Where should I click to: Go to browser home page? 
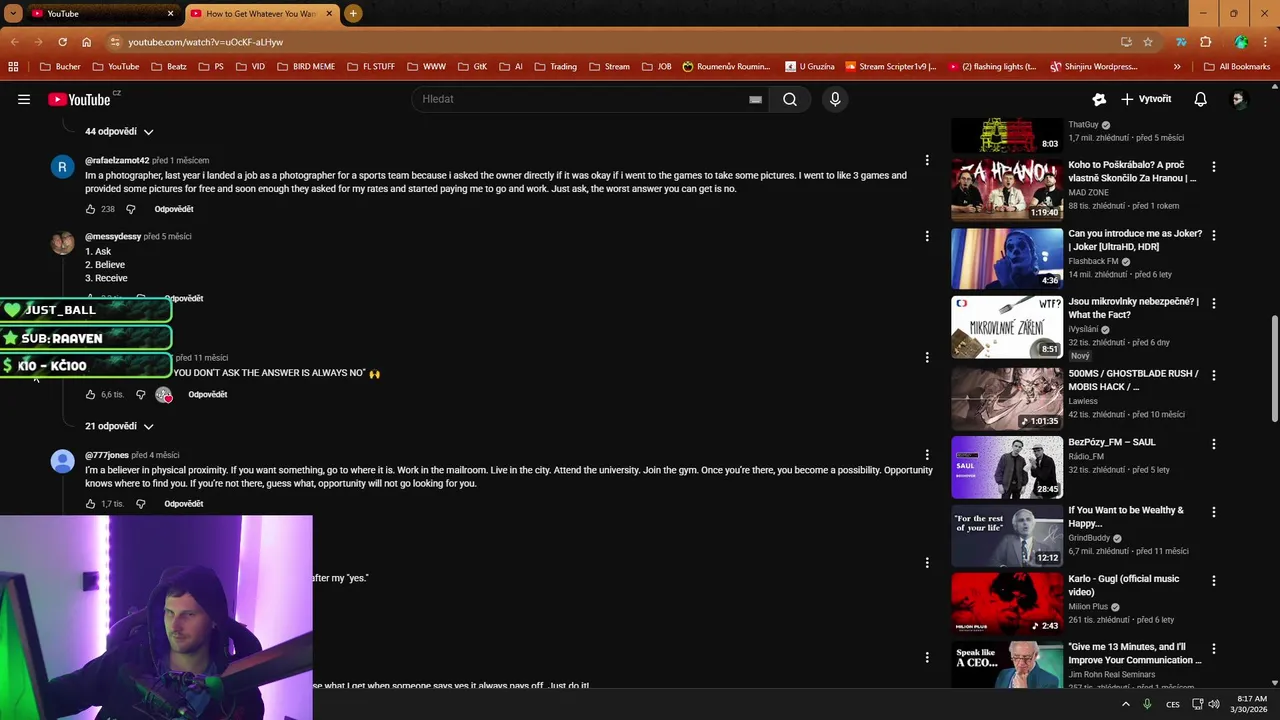[87, 42]
